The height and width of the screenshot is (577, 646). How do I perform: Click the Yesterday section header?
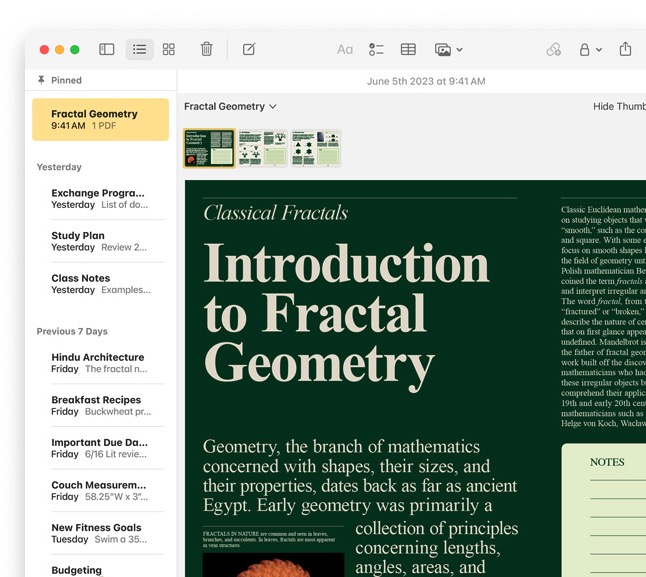[x=59, y=167]
